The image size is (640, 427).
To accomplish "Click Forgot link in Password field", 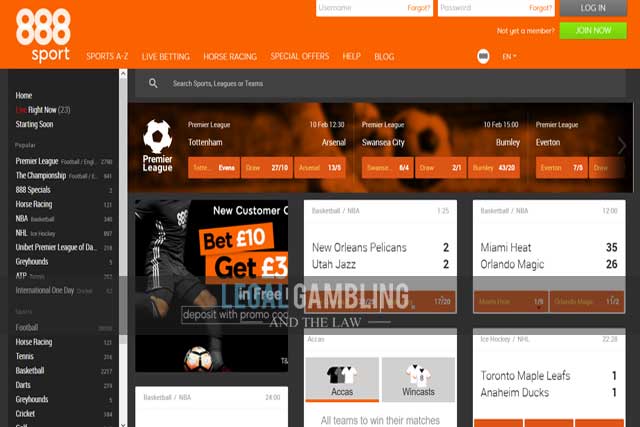I will pos(540,8).
